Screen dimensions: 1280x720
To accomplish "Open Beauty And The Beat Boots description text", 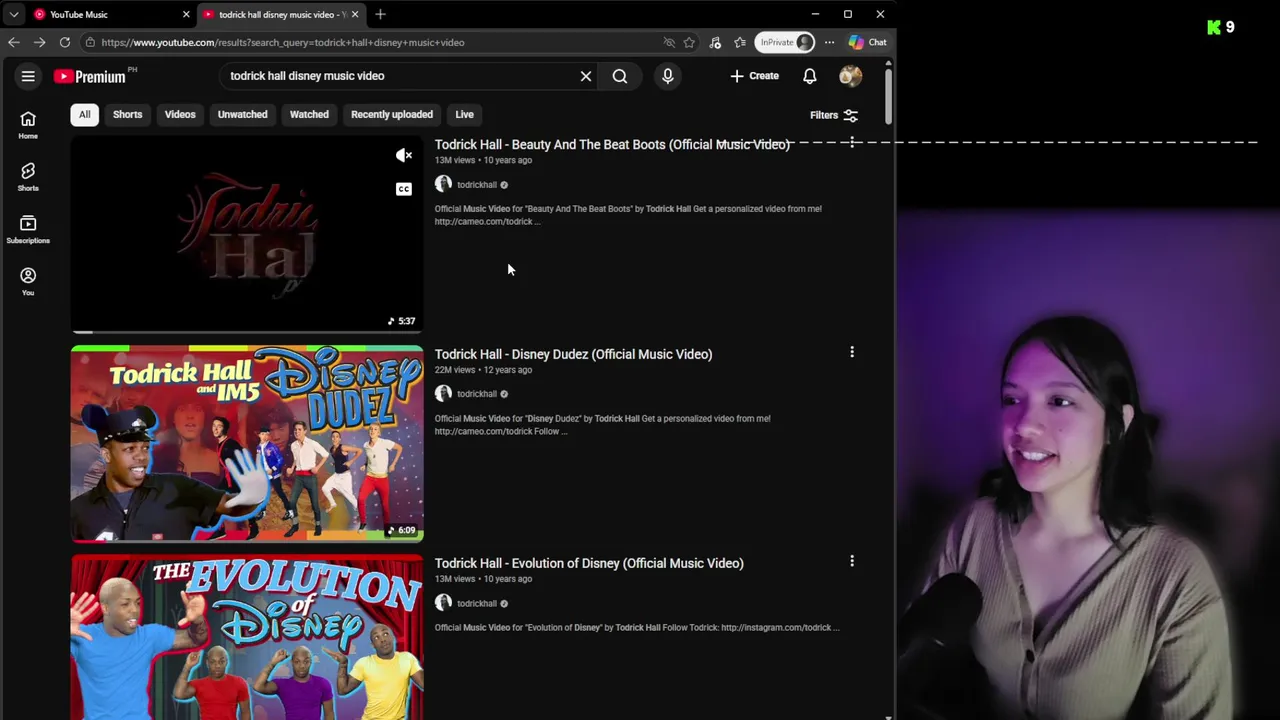I will click(628, 215).
